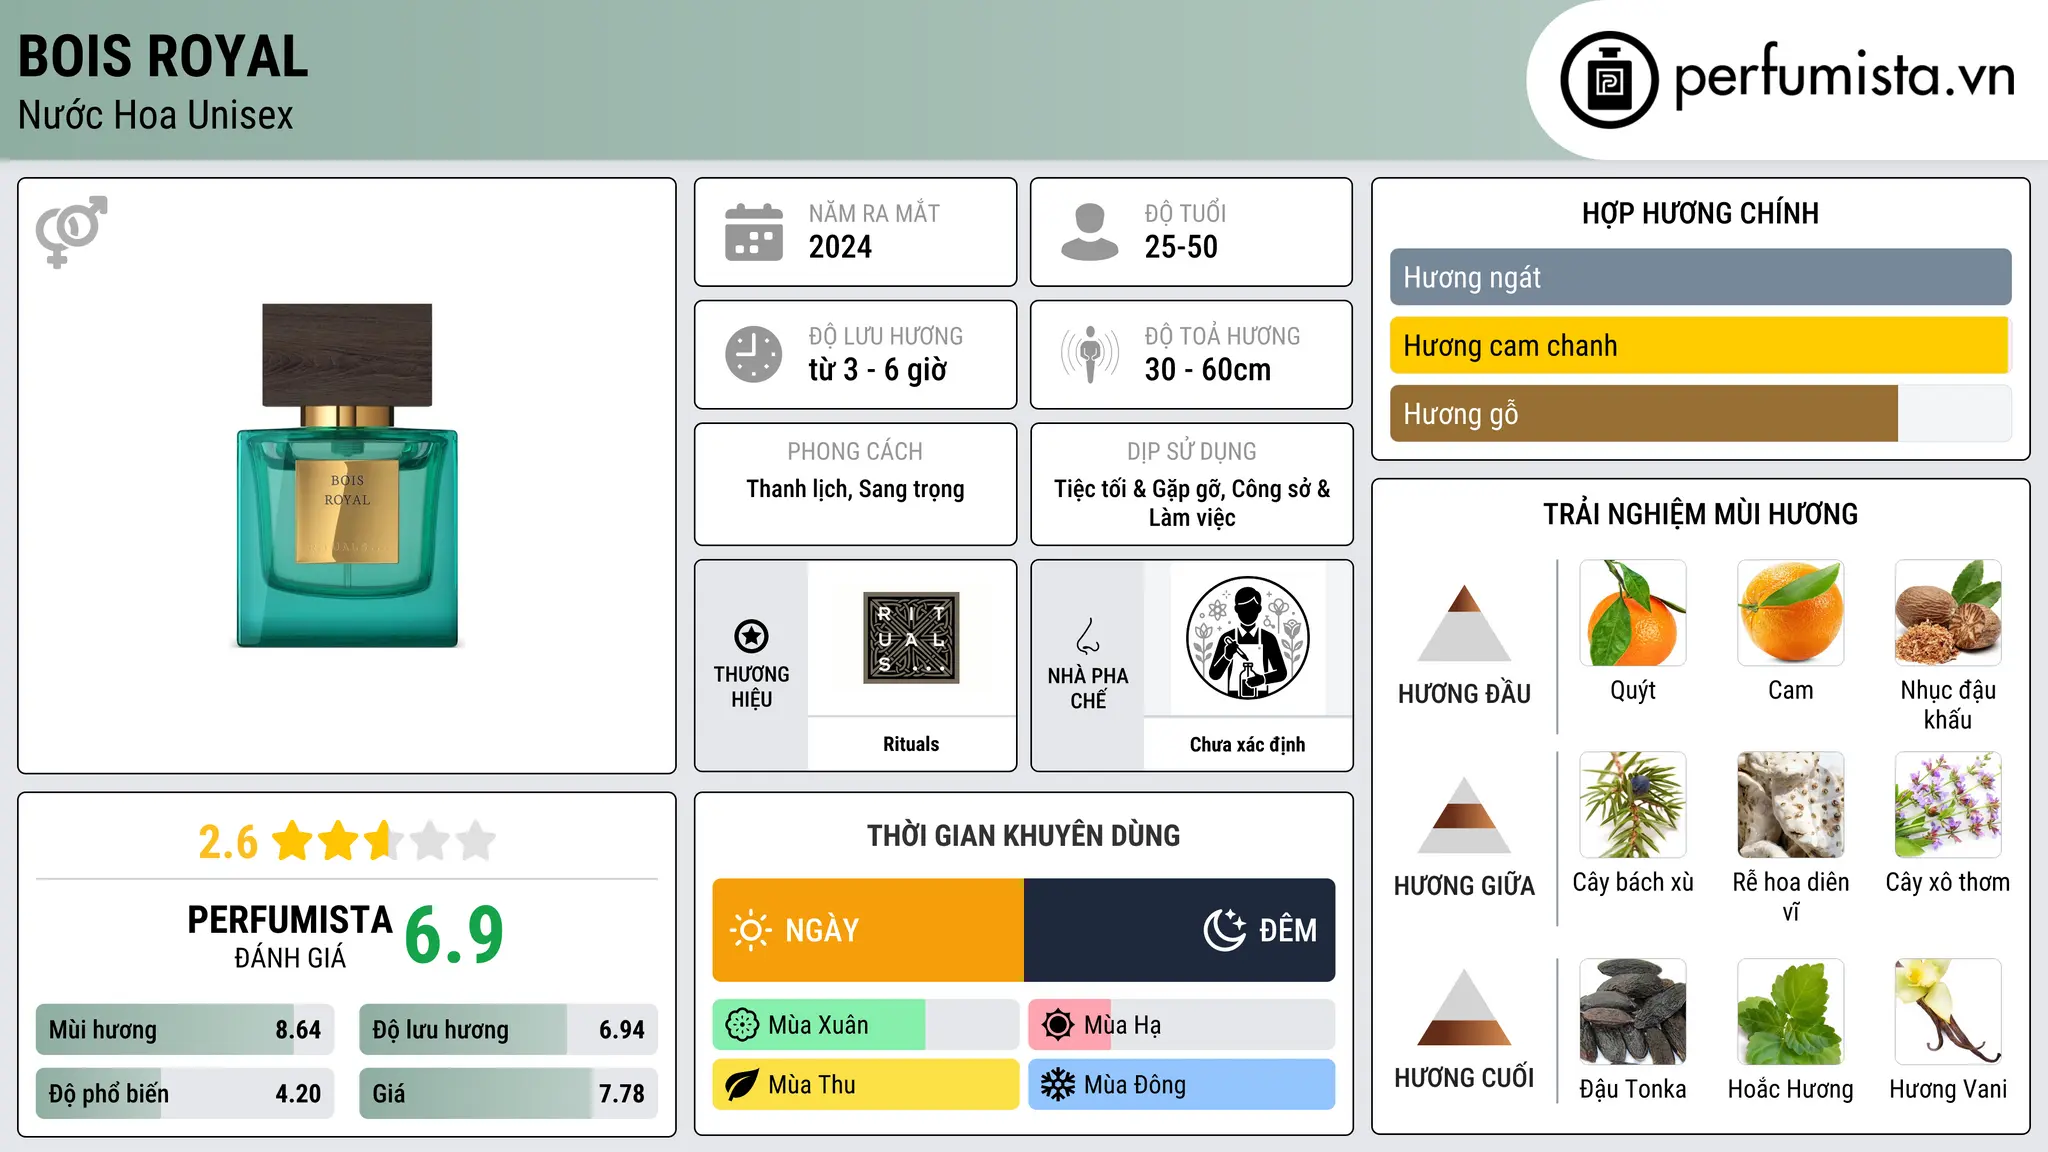Image resolution: width=2048 pixels, height=1152 pixels.
Task: Click the Trải nghiệm mùi hương heading
Action: point(1700,514)
